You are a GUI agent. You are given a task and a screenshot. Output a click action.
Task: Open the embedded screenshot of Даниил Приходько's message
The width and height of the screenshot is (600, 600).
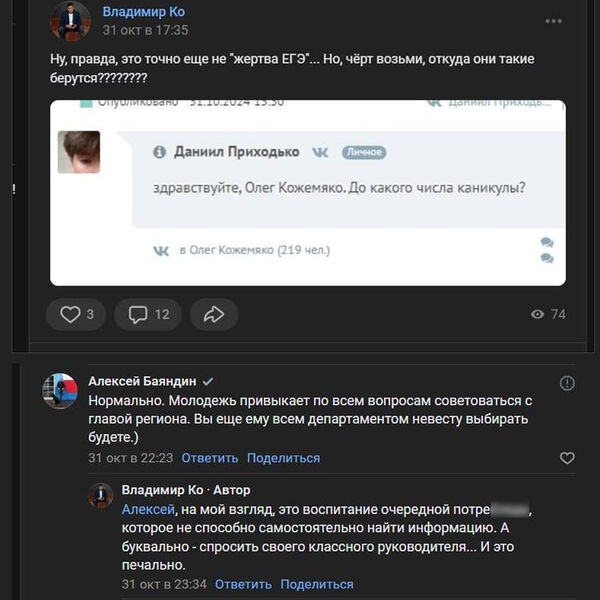[308, 193]
